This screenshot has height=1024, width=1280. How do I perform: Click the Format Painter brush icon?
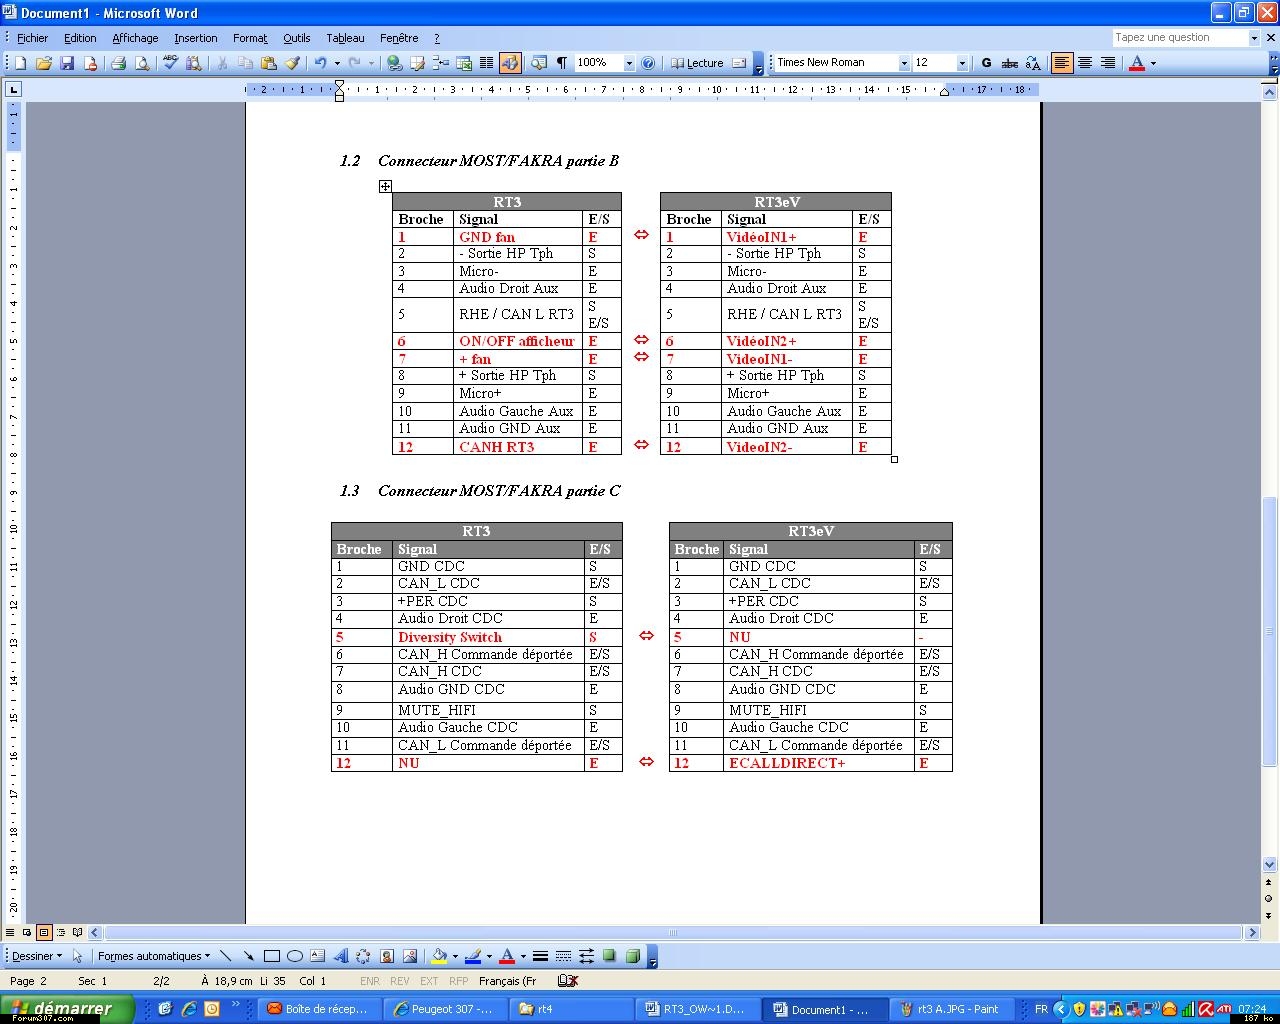(x=292, y=63)
